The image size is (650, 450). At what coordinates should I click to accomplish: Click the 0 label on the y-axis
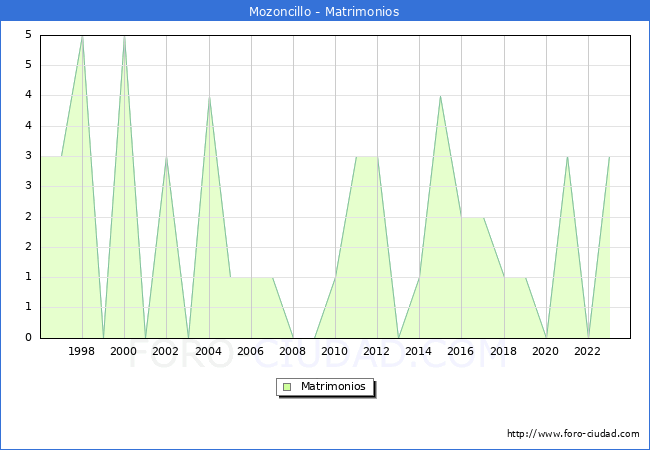(x=28, y=338)
